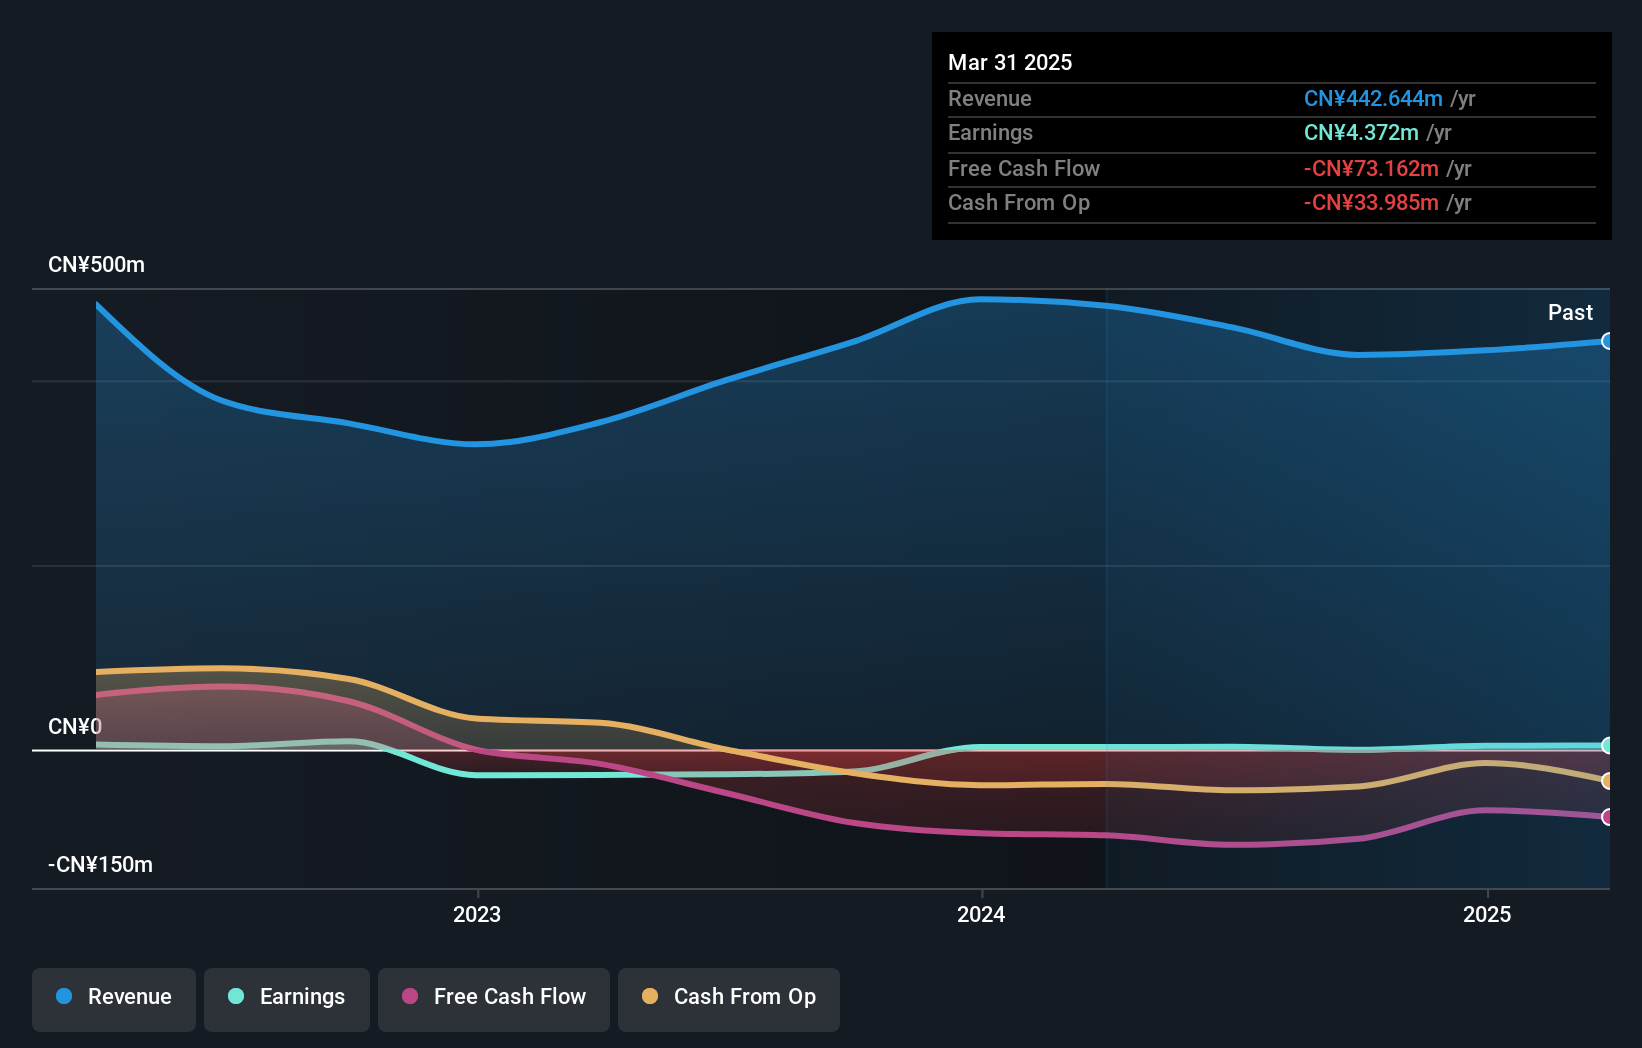Click the Earnings row label in tooltip
1642x1048 pixels.
coord(990,132)
